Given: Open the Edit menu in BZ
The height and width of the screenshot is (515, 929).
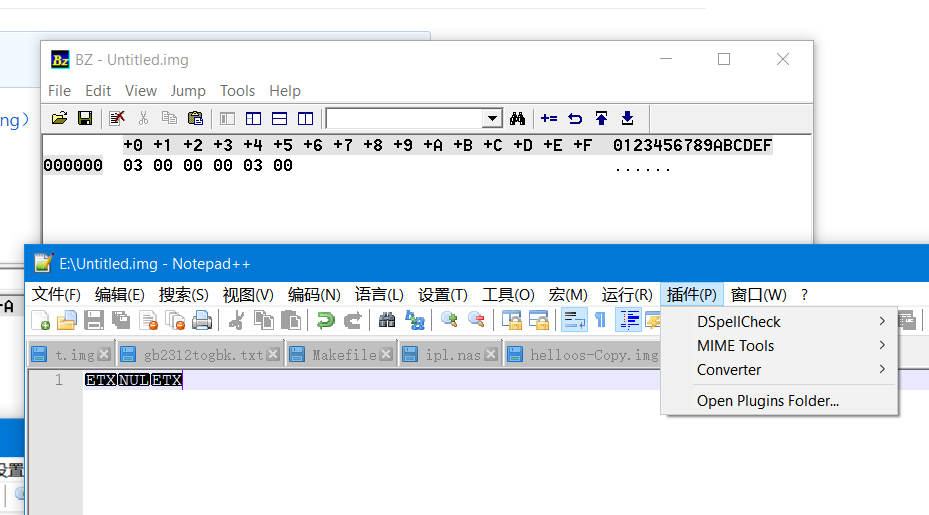Looking at the screenshot, I should point(98,91).
